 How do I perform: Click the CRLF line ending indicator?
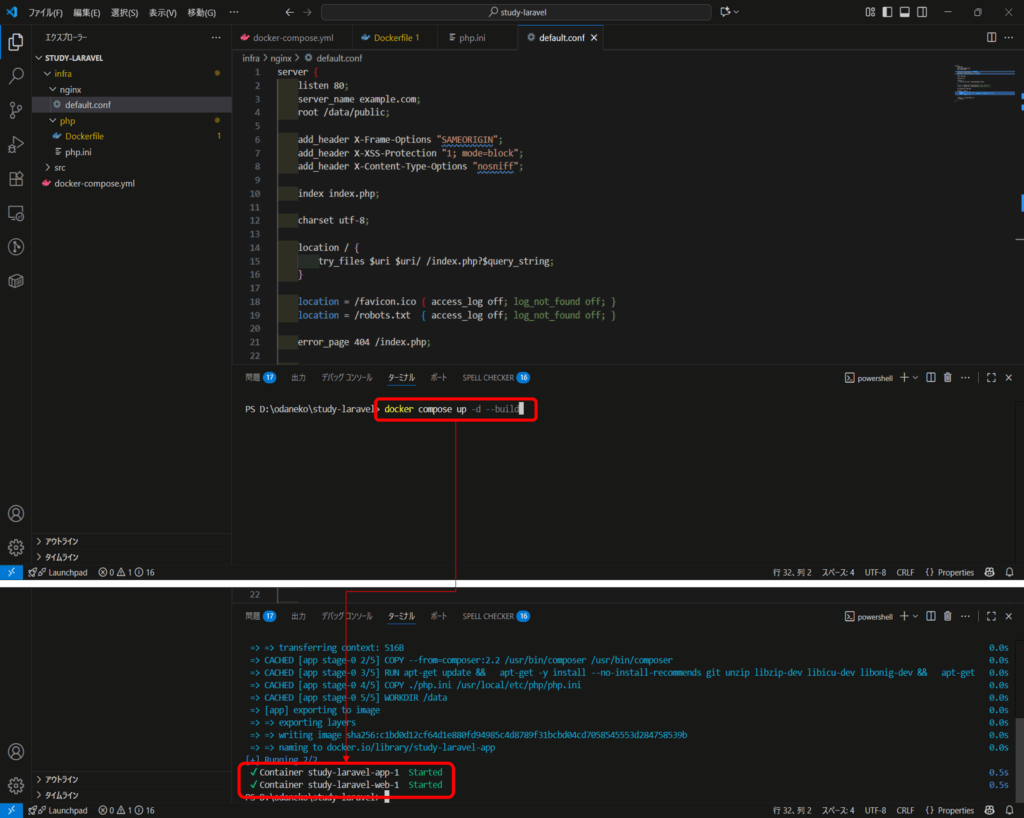906,573
